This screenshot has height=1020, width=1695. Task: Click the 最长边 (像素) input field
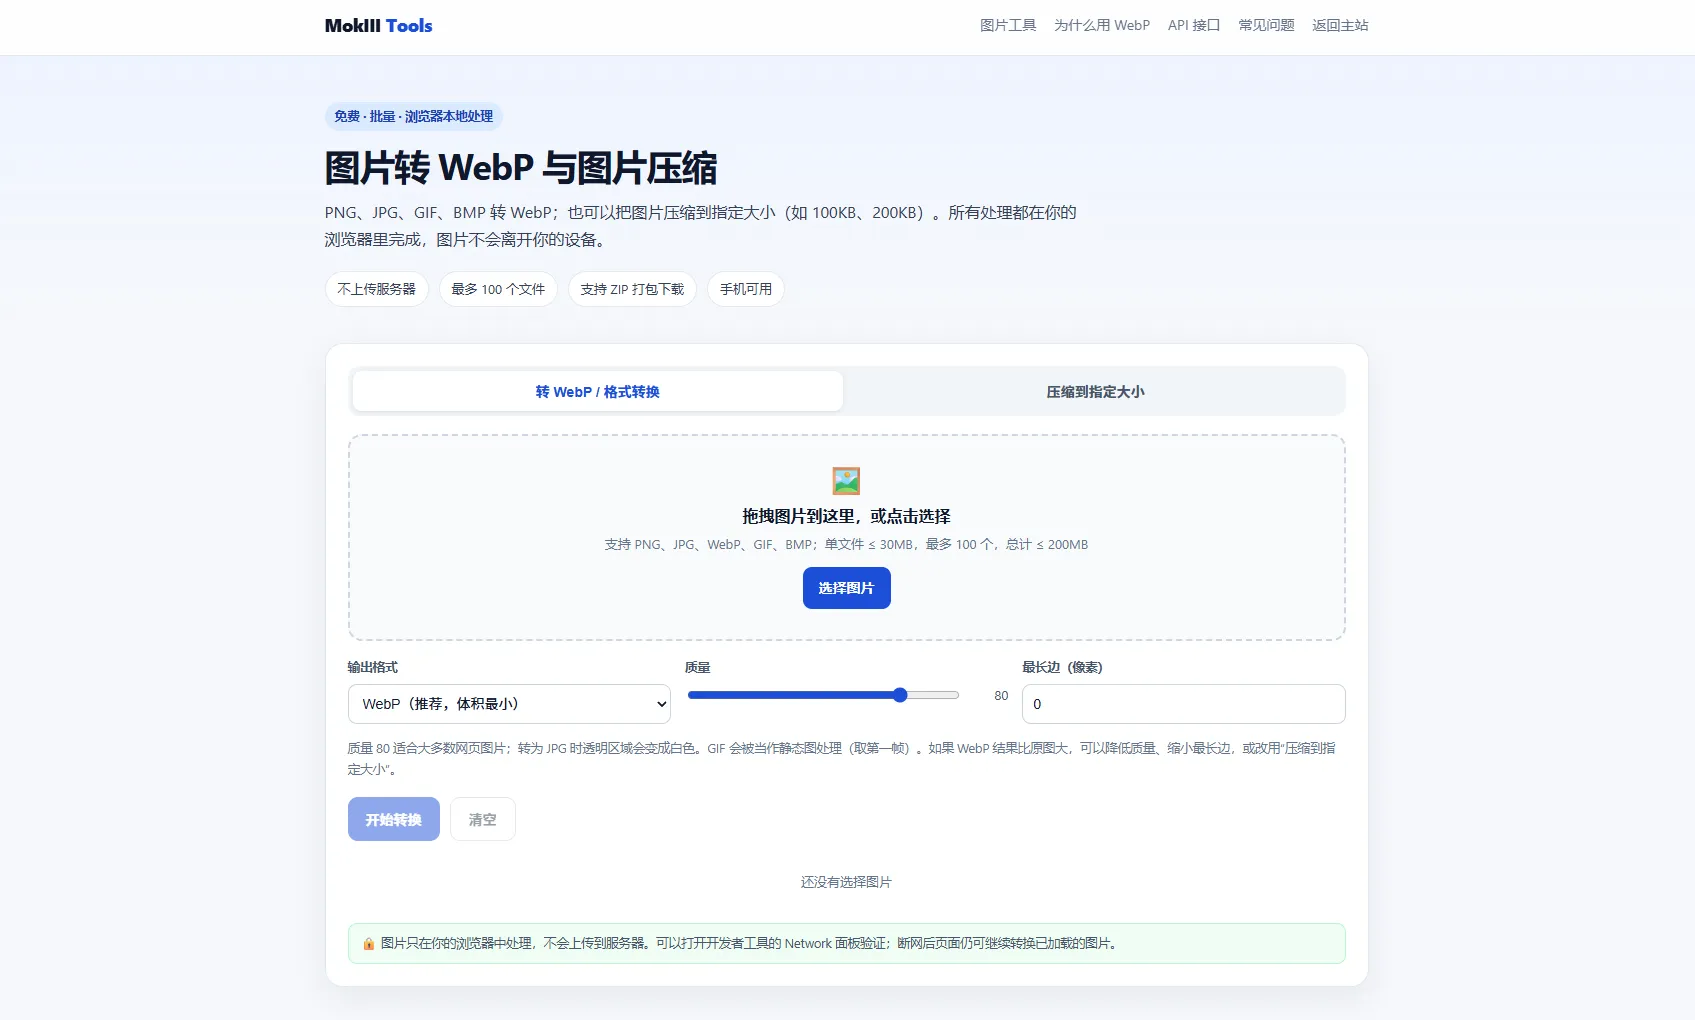1183,704
